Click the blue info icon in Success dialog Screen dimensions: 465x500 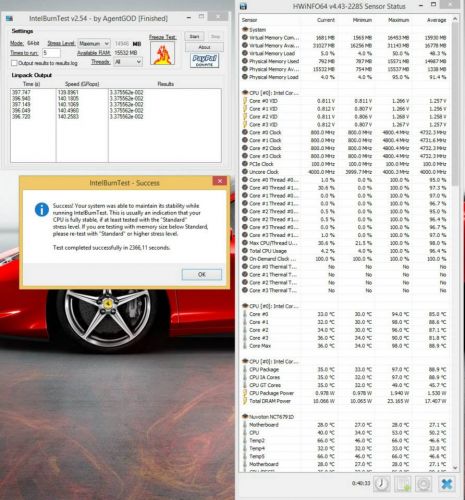[42, 210]
